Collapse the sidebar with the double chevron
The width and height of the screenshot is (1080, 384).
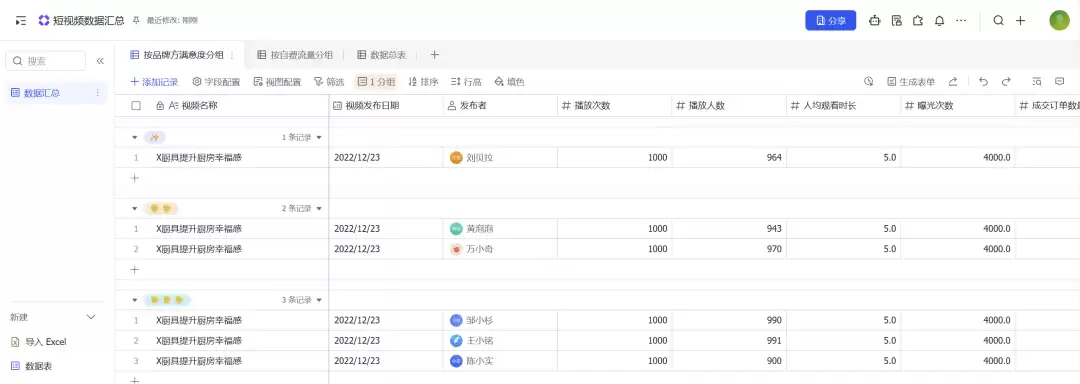100,61
